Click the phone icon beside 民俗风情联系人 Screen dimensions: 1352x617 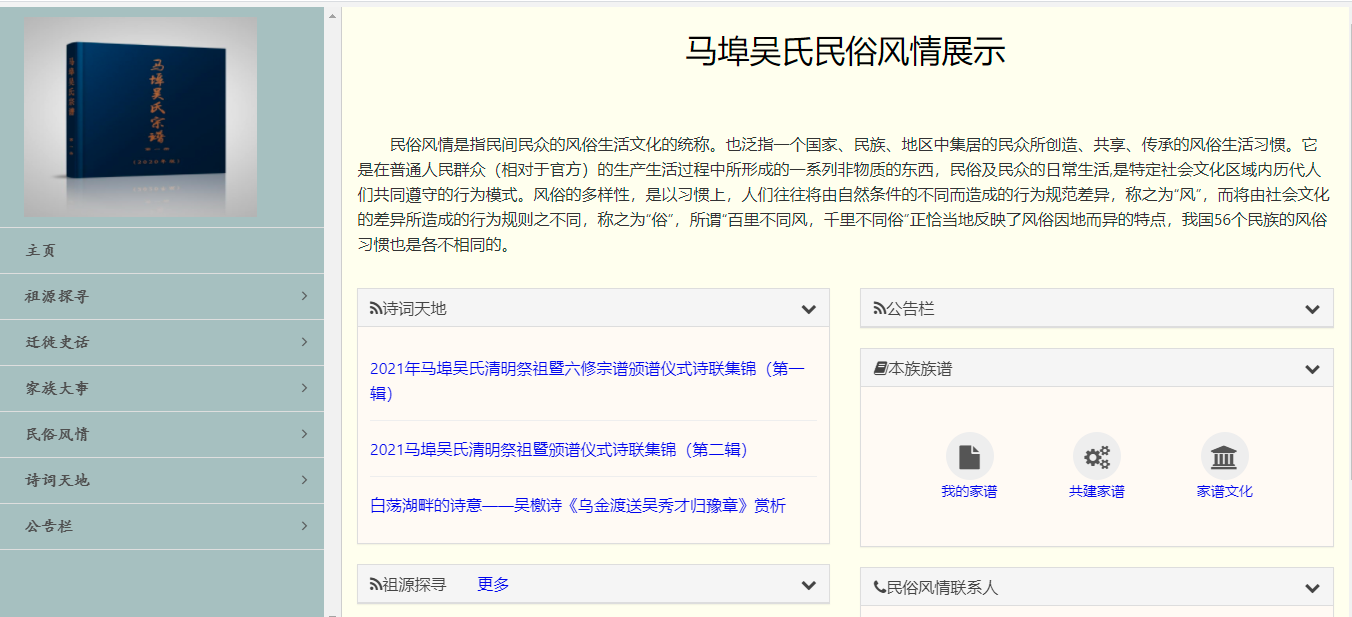[x=880, y=588]
